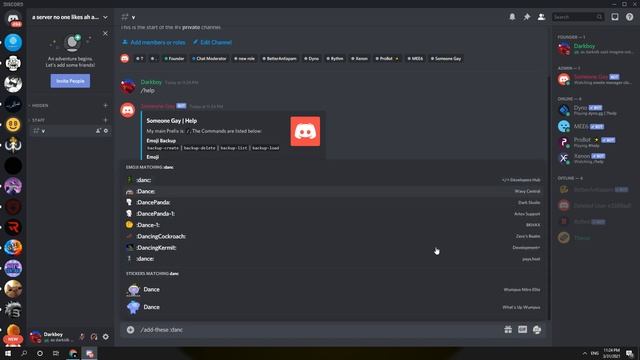
Task: Open edit channel gear on v channel
Action: [106, 131]
